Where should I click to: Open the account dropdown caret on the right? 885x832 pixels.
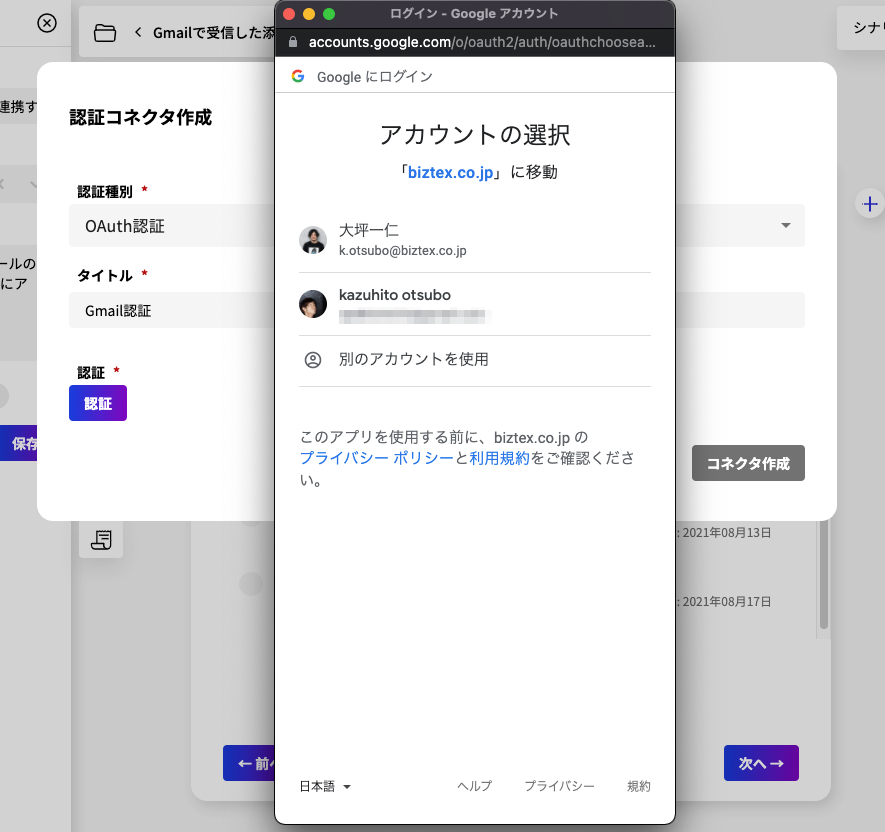pyautogui.click(x=787, y=225)
